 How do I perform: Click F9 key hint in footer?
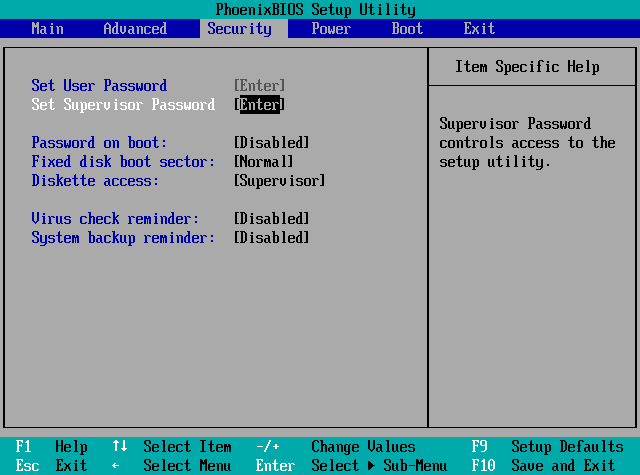click(x=479, y=446)
